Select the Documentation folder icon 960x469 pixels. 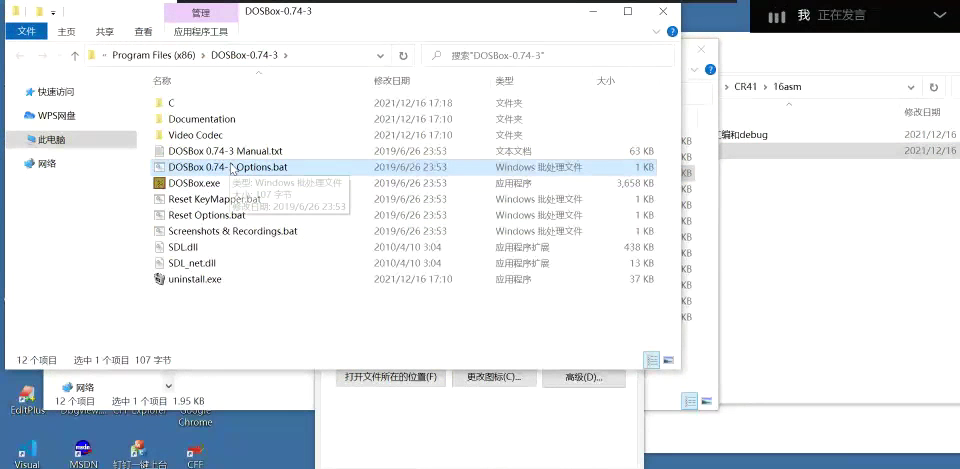[x=159, y=119]
